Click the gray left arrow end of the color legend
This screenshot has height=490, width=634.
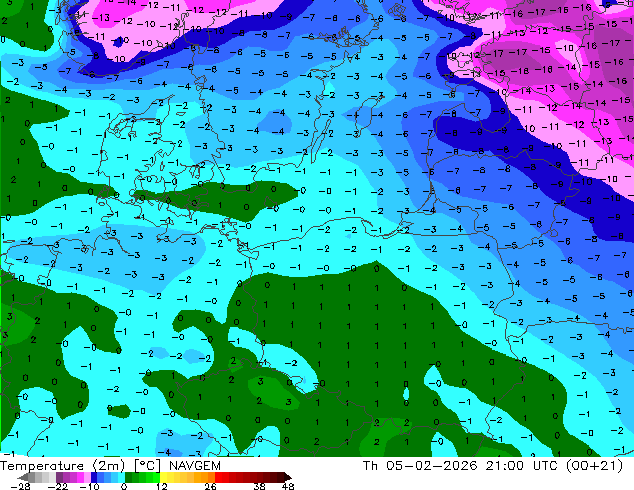click(x=22, y=477)
